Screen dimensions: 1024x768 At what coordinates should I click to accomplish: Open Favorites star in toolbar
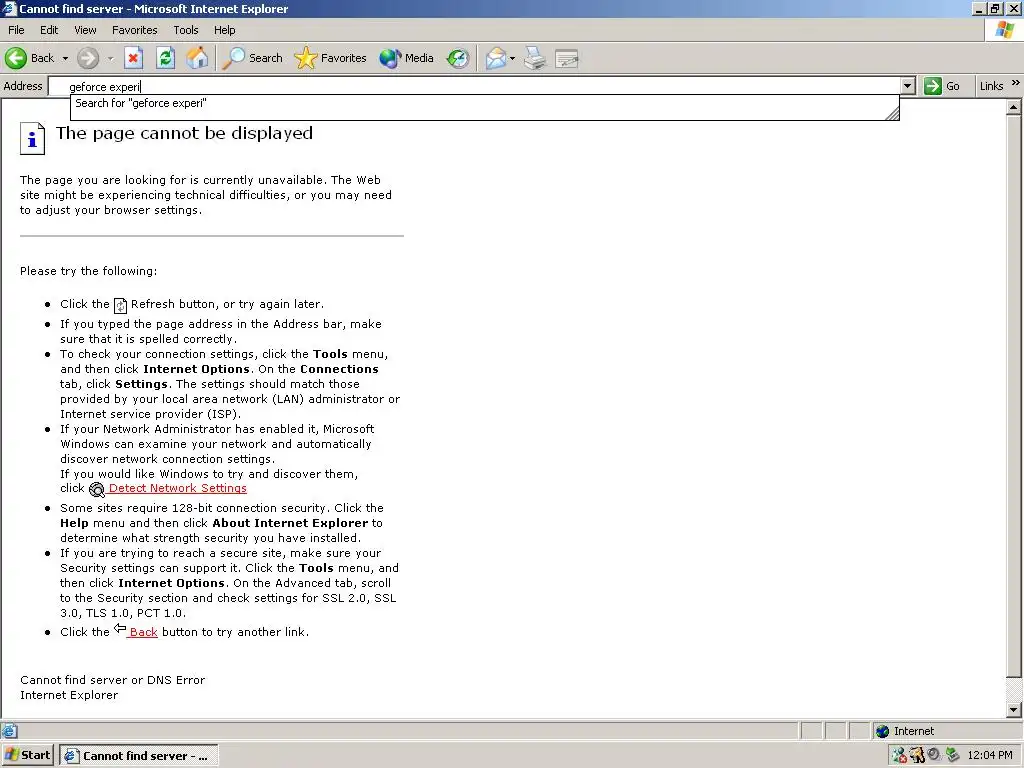coord(330,58)
